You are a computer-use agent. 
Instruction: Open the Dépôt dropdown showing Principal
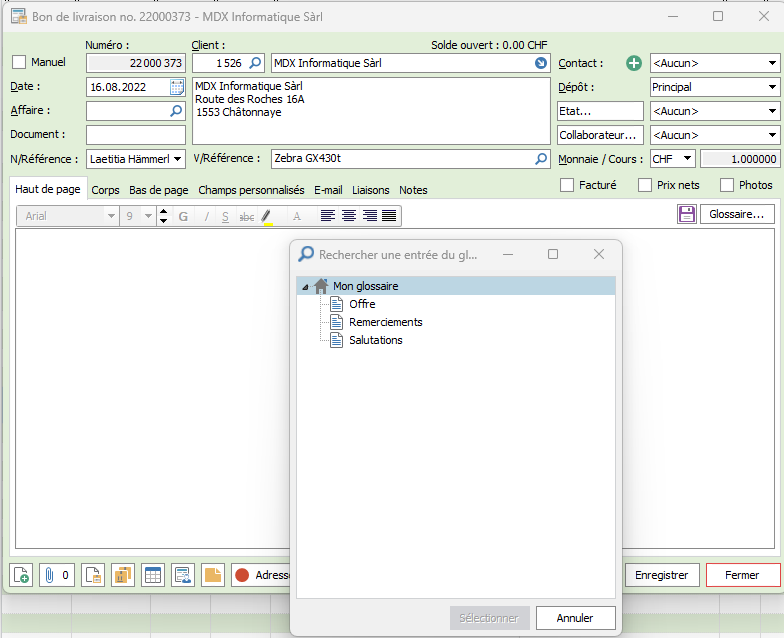point(714,87)
